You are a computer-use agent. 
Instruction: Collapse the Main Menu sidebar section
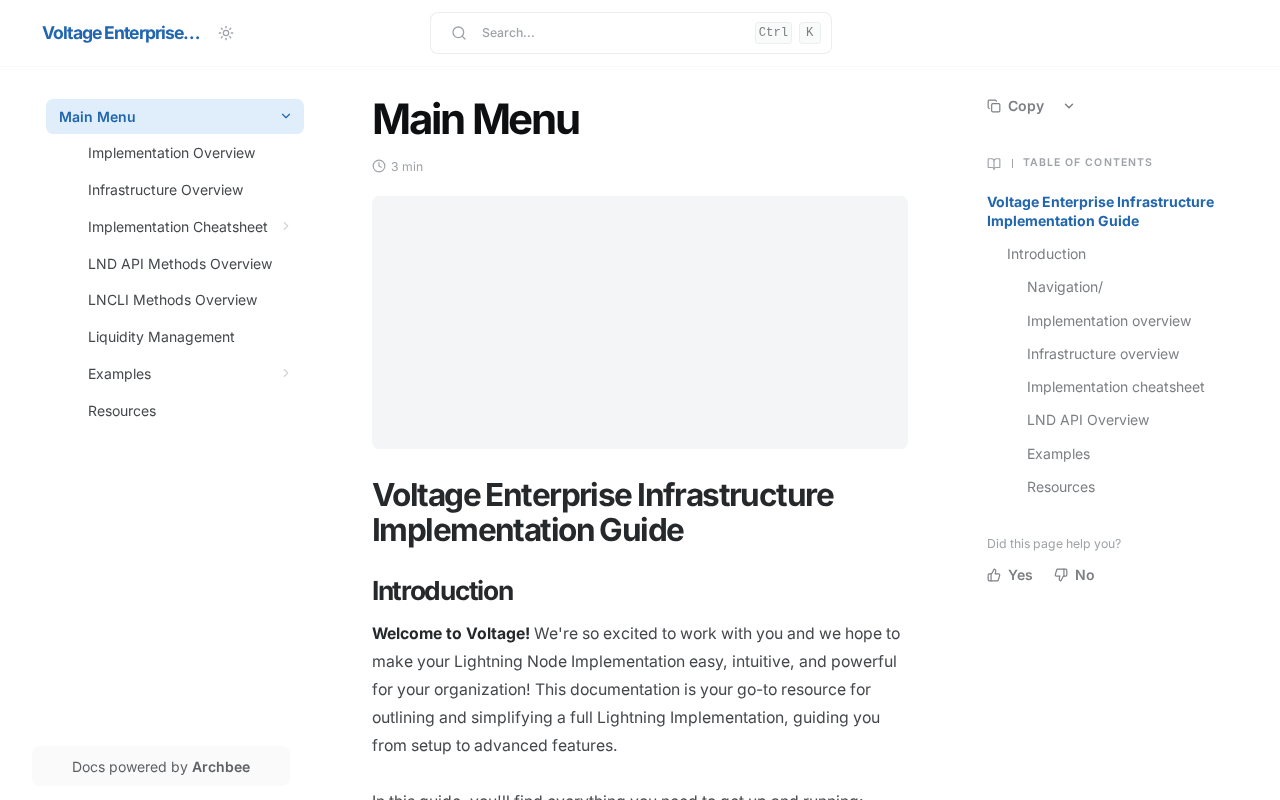click(x=286, y=117)
